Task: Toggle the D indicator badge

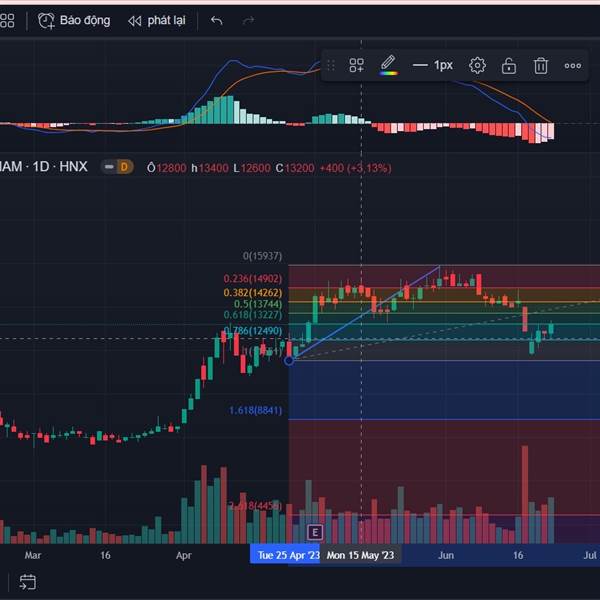Action: coord(124,167)
